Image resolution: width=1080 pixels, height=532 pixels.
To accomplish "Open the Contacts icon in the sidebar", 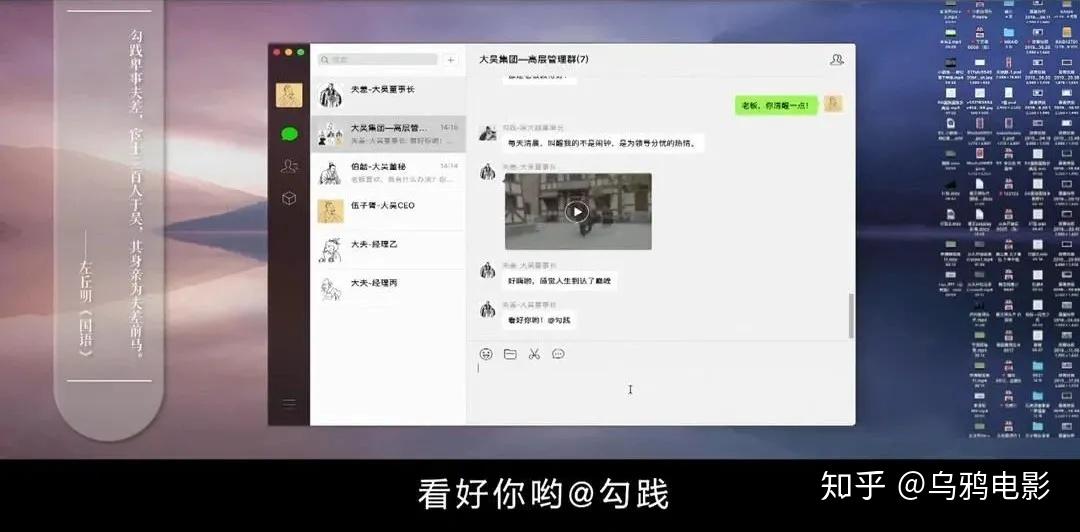I will pos(289,166).
